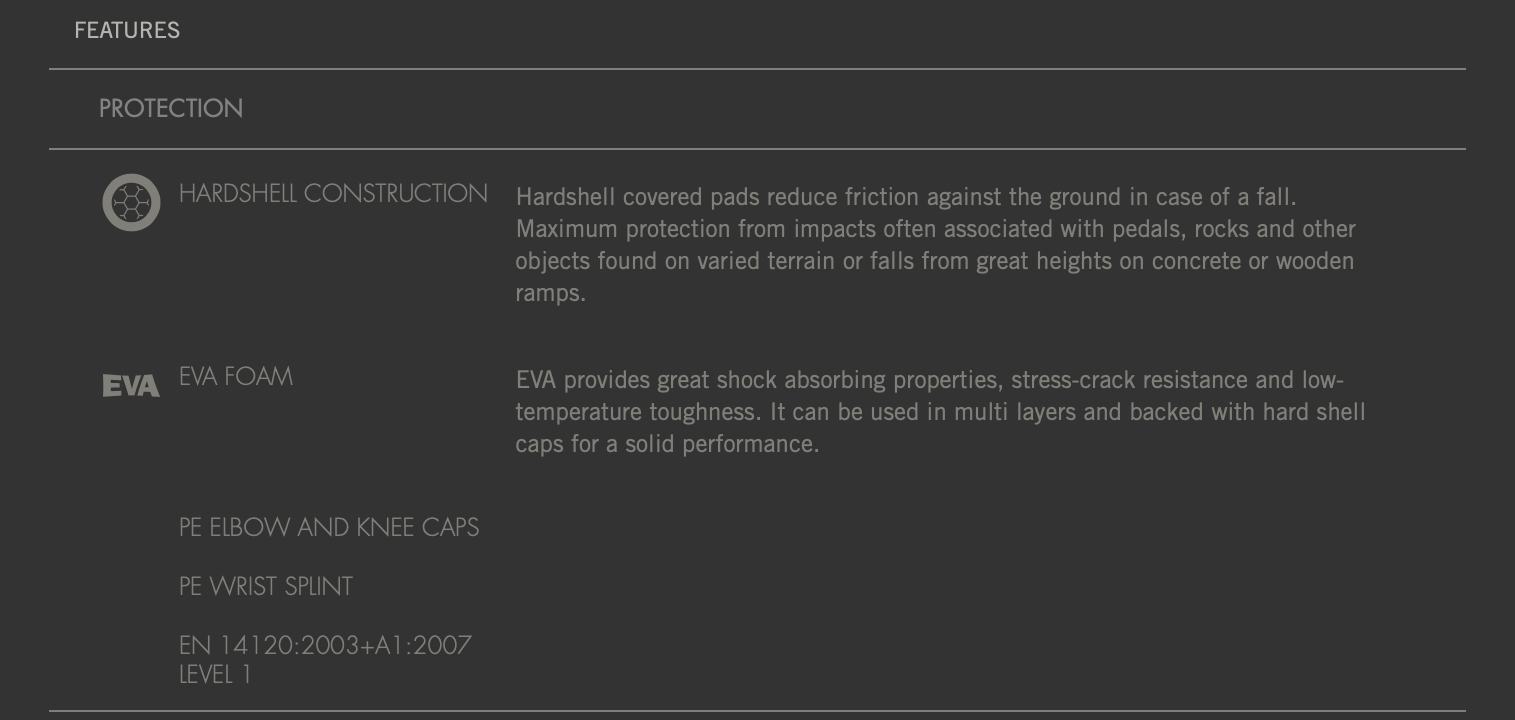Click the EVA foam logo icon

click(131, 386)
